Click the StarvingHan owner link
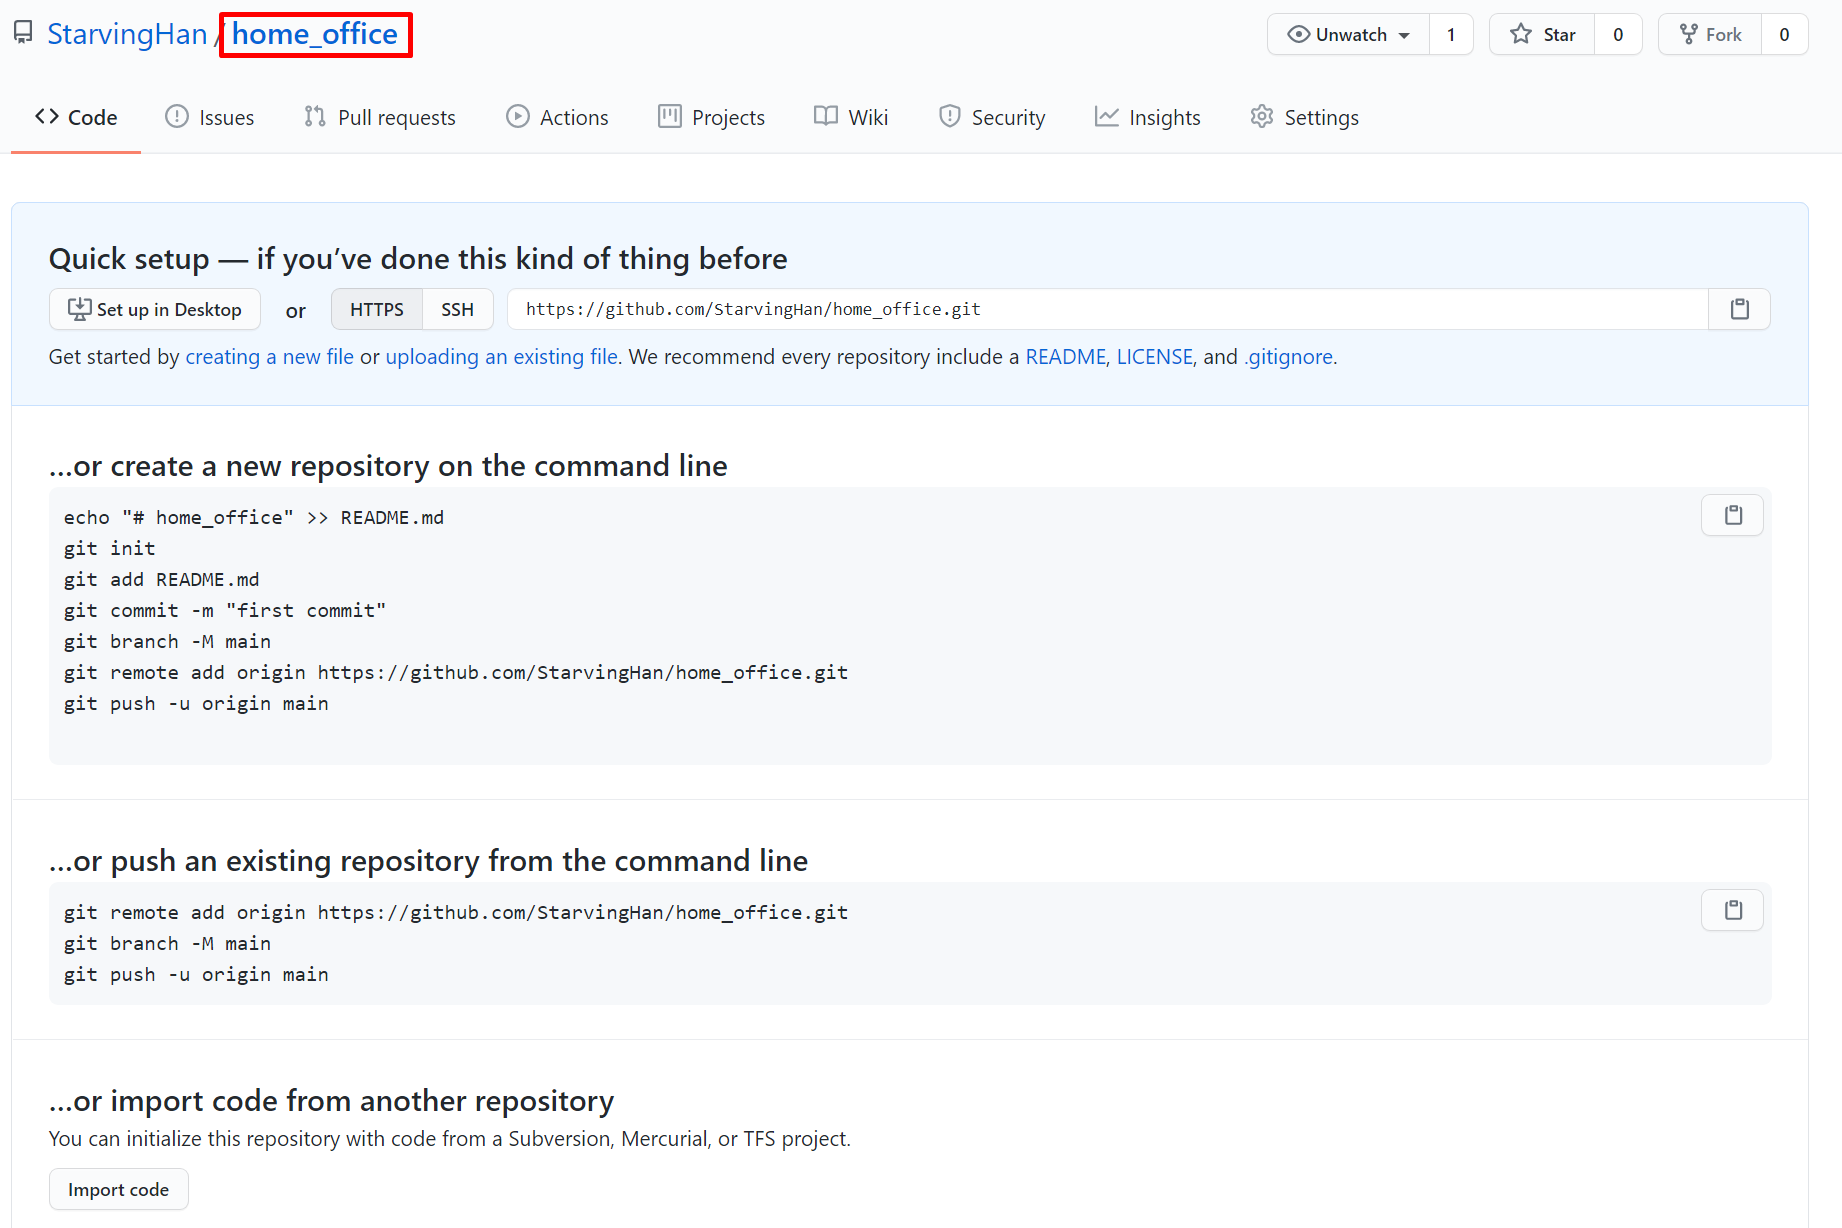 (x=127, y=34)
